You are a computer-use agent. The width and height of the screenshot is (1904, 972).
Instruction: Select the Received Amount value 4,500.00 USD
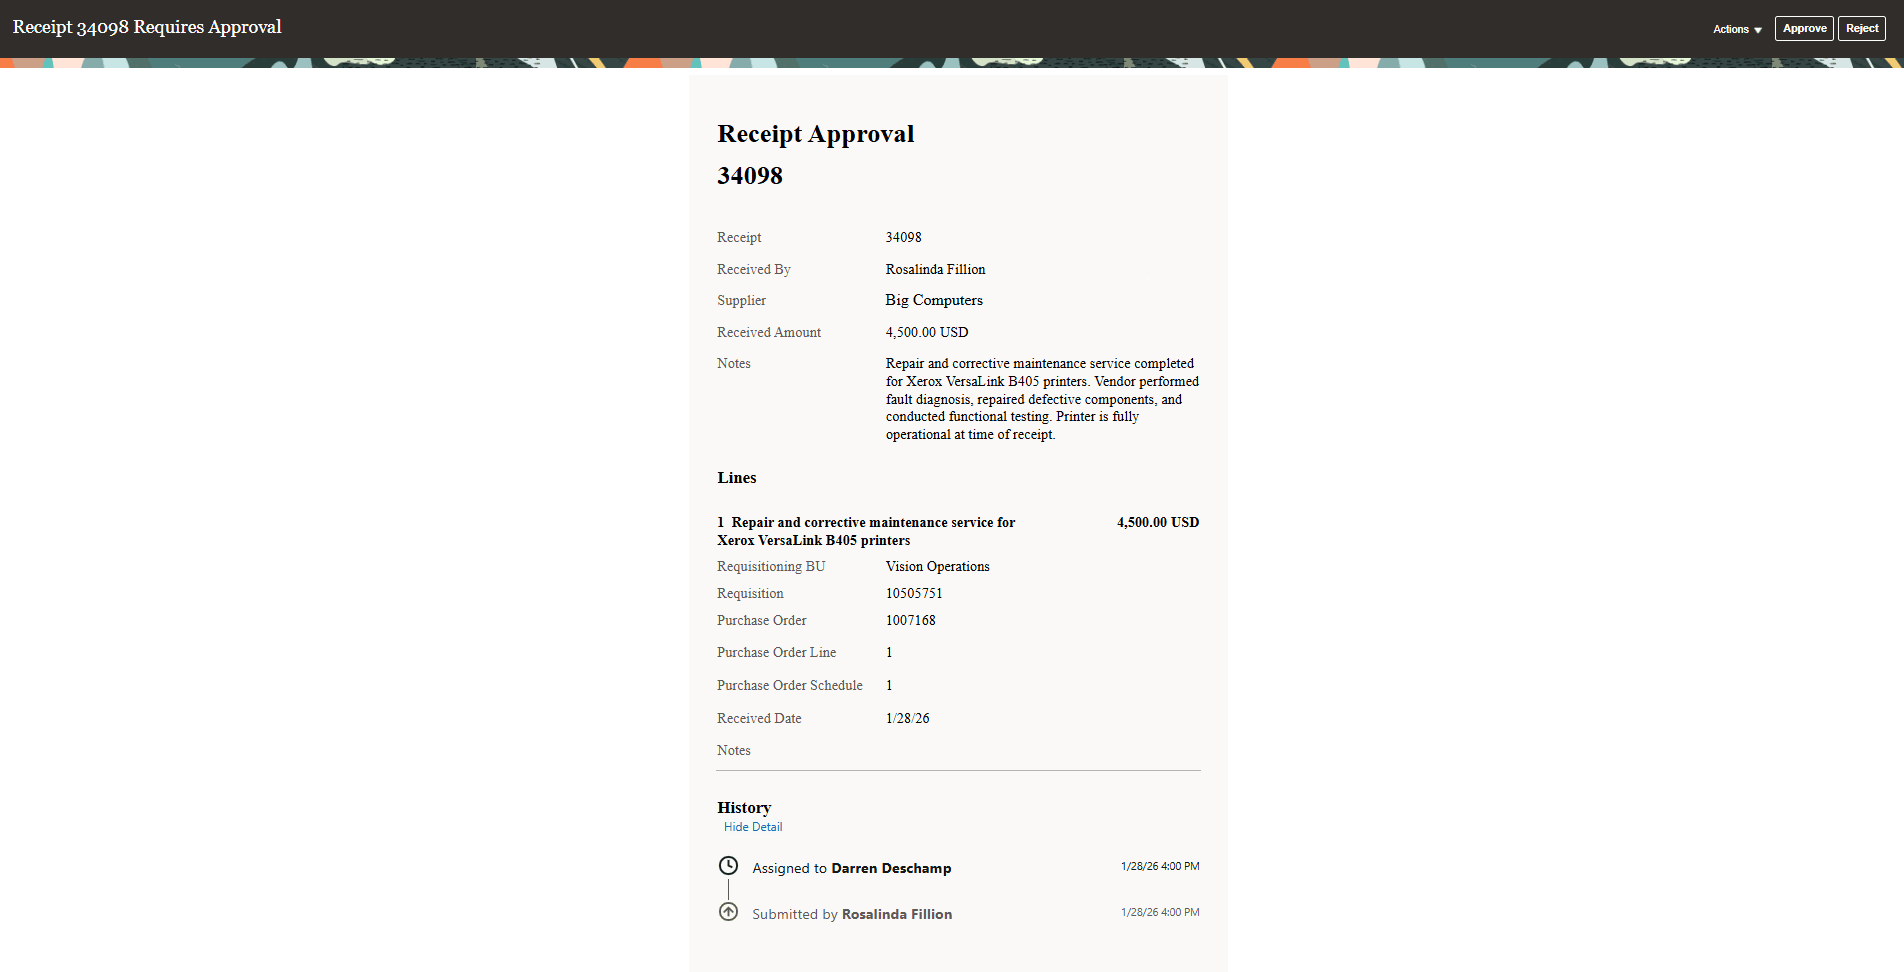coord(926,331)
